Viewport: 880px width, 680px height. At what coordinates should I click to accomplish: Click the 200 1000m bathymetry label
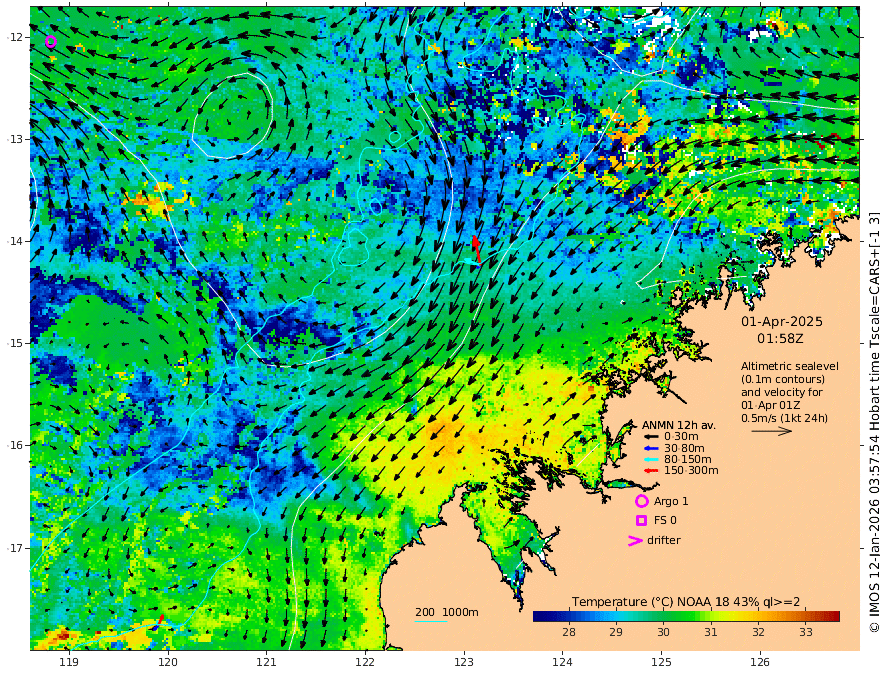coord(447,612)
